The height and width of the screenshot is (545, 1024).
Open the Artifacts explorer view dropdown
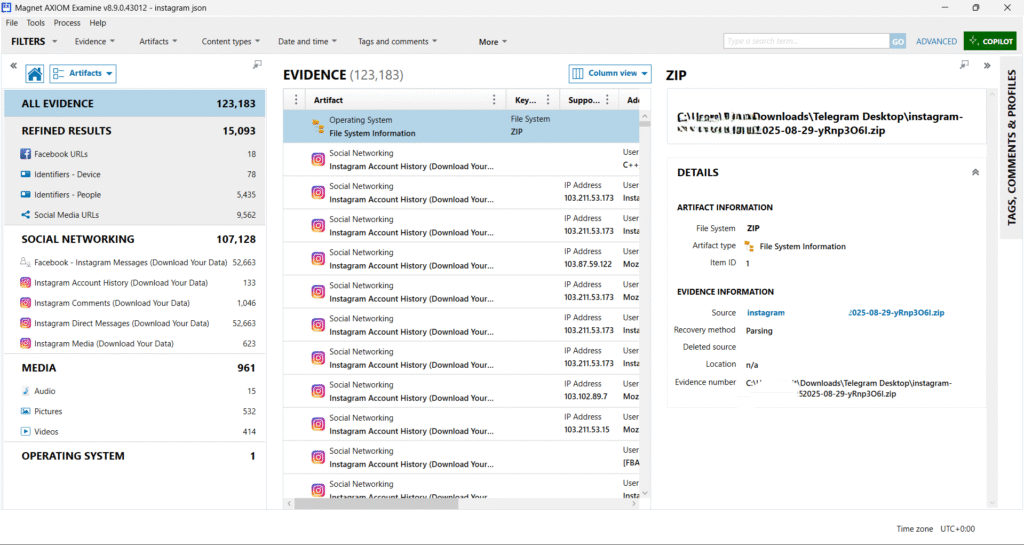coord(83,74)
